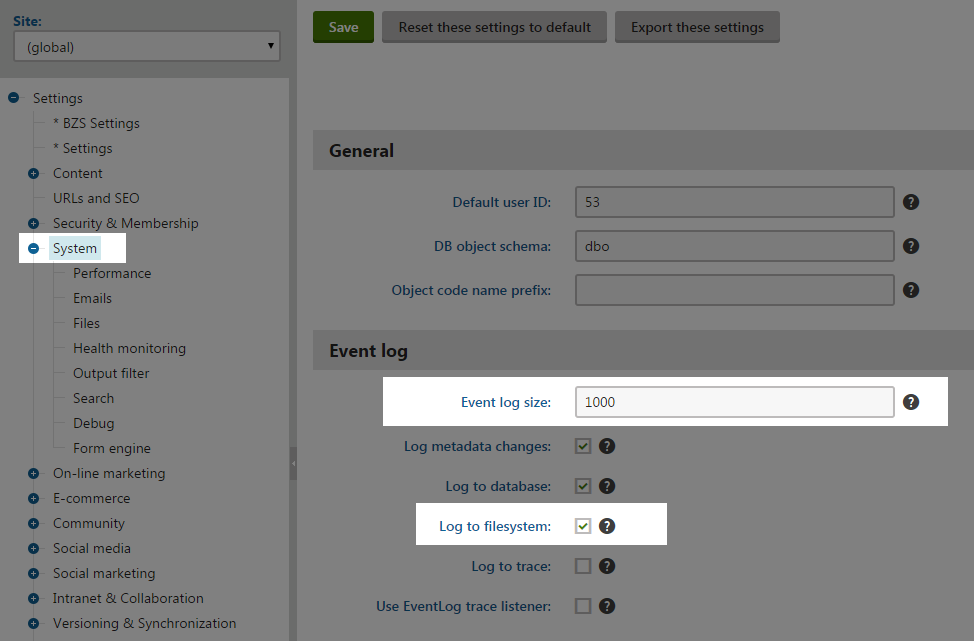The width and height of the screenshot is (974, 641).
Task: Open help icon for Log to trace
Action: (607, 566)
